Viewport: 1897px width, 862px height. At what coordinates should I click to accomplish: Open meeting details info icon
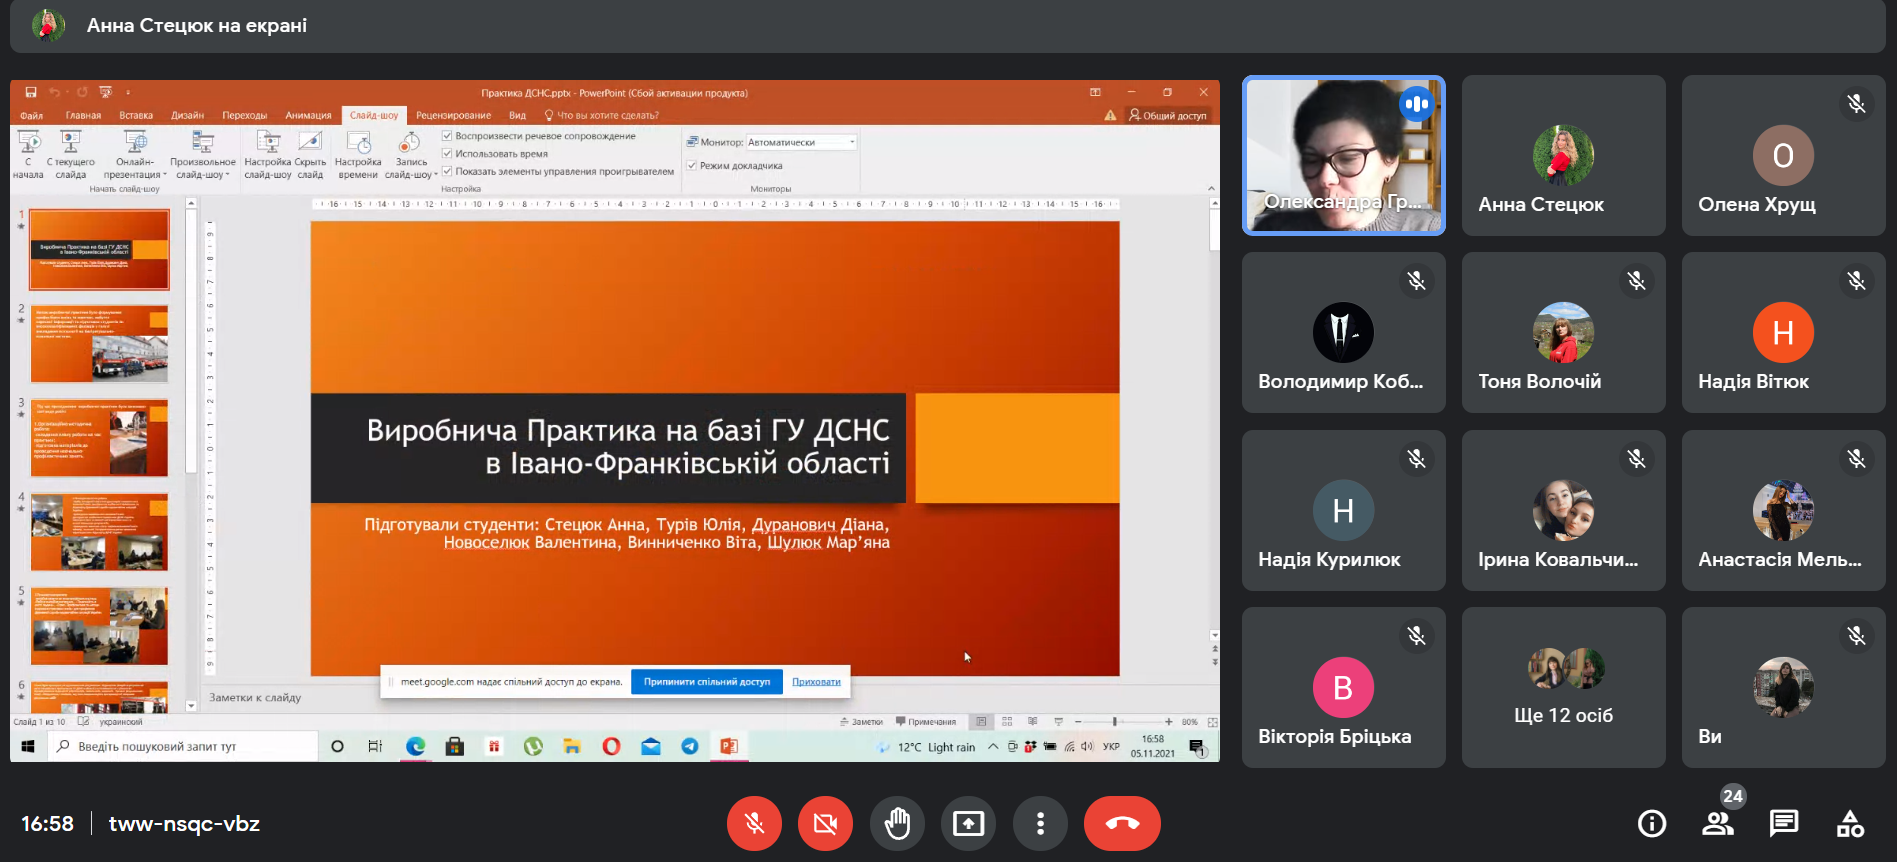point(1651,823)
